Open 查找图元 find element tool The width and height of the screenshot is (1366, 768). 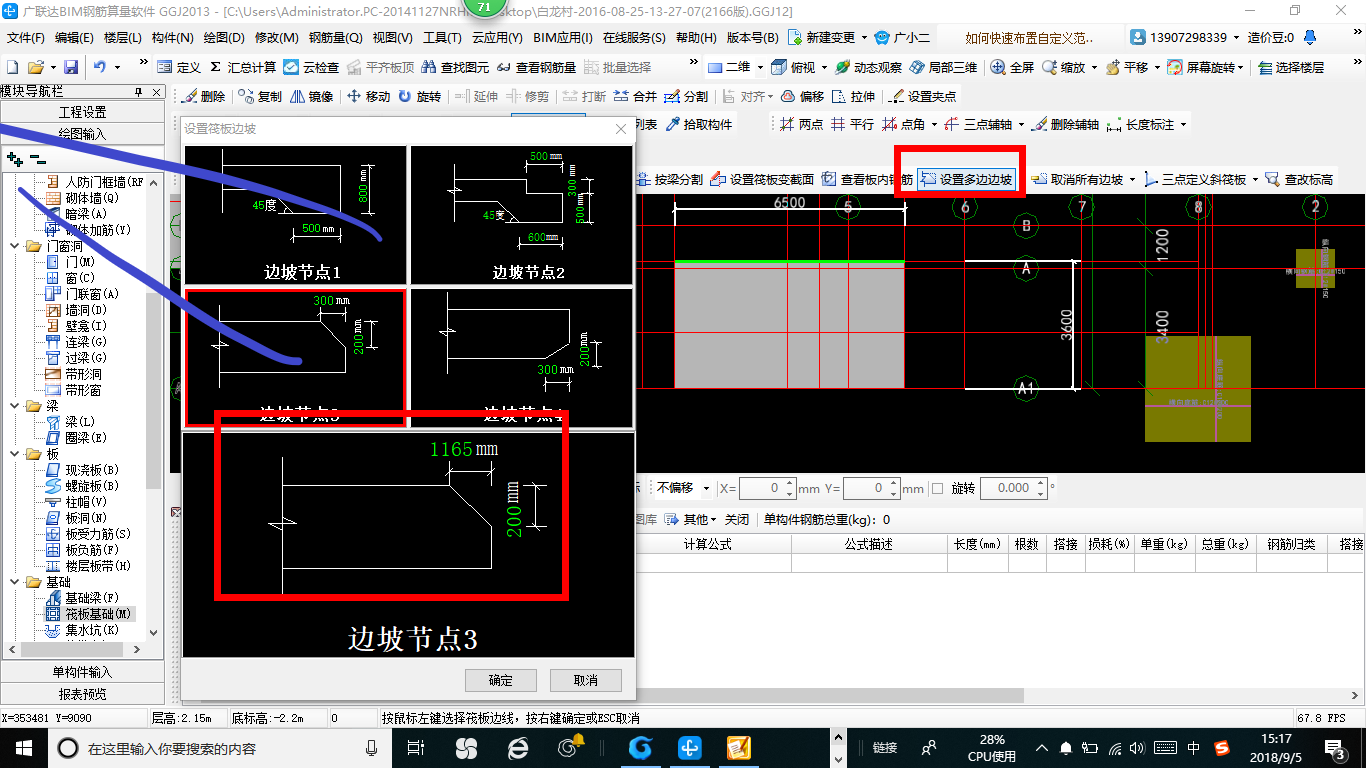click(455, 67)
